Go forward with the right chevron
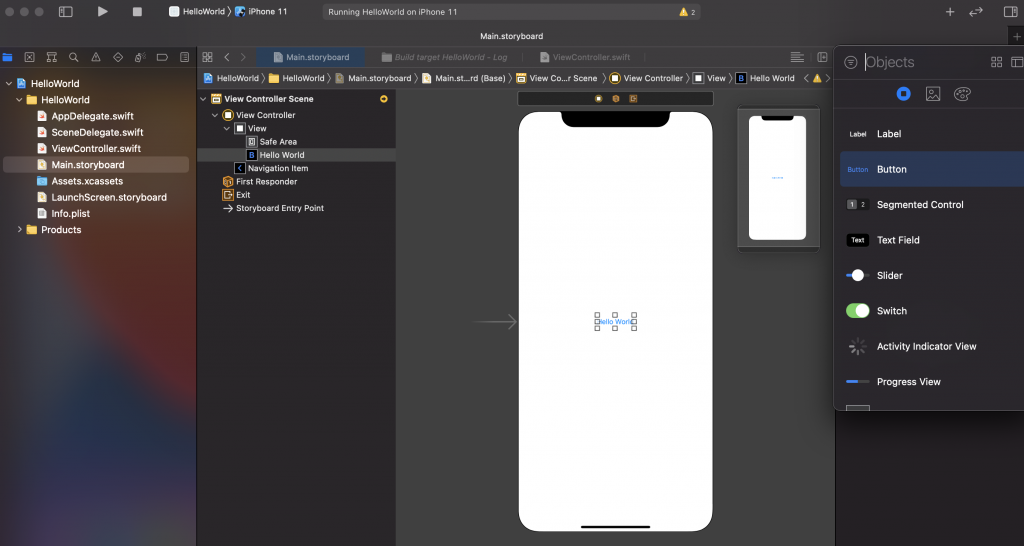 [243, 57]
